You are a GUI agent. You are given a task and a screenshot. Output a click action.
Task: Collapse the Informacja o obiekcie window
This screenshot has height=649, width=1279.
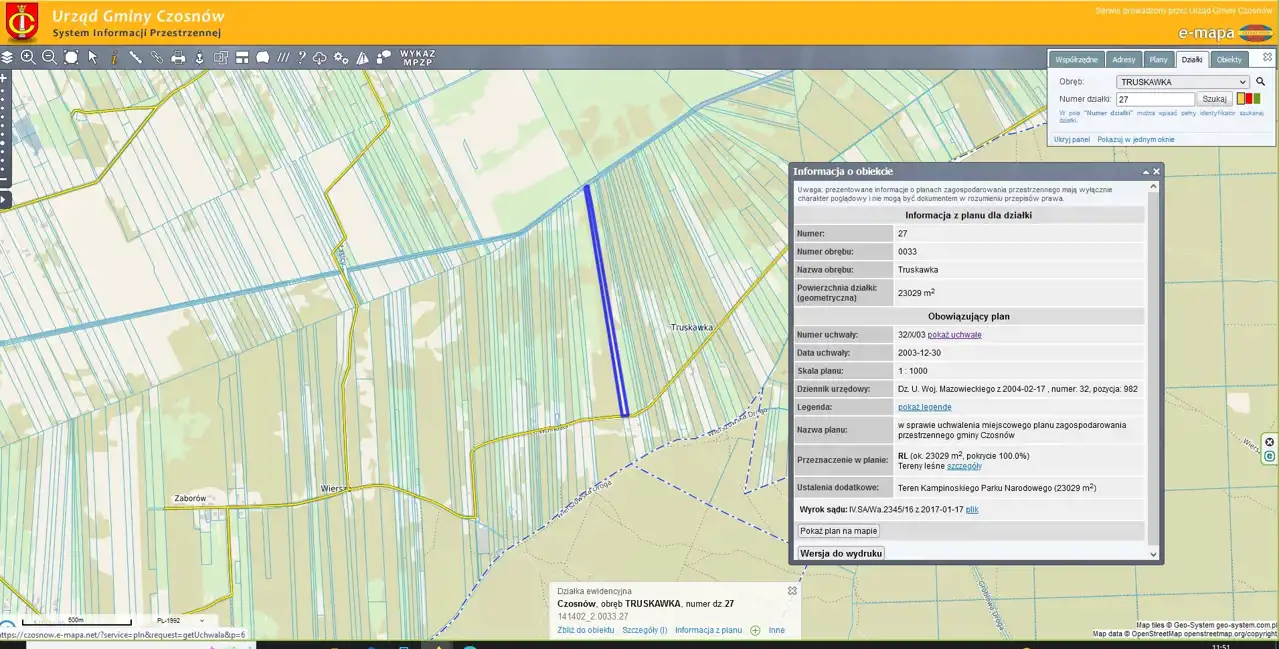[1146, 172]
